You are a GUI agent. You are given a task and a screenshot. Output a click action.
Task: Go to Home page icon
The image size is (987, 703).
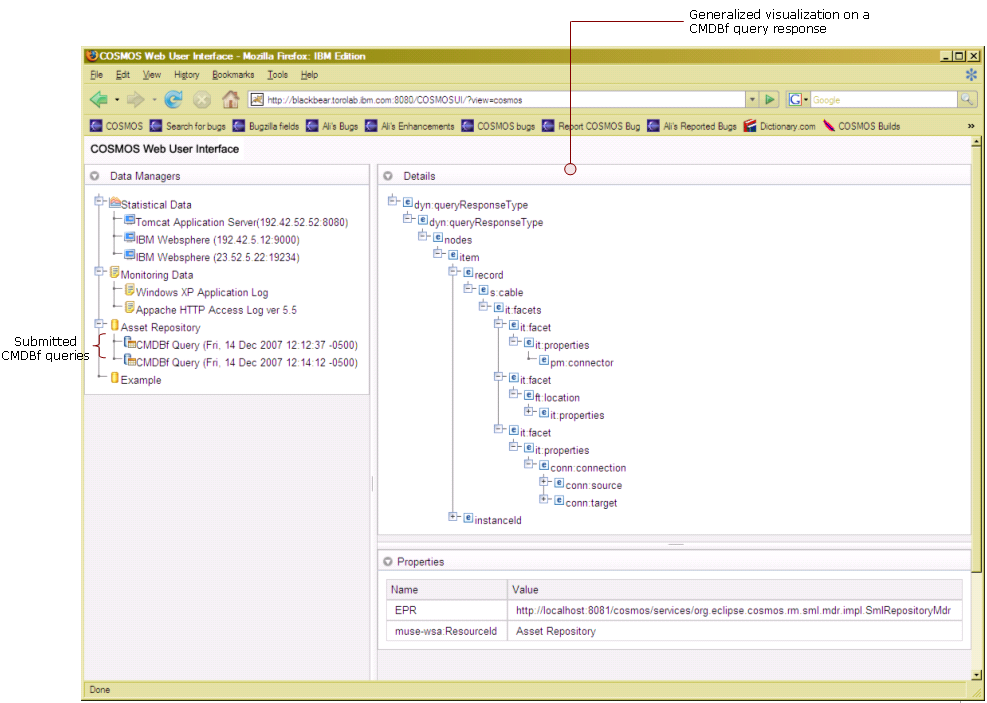point(230,99)
